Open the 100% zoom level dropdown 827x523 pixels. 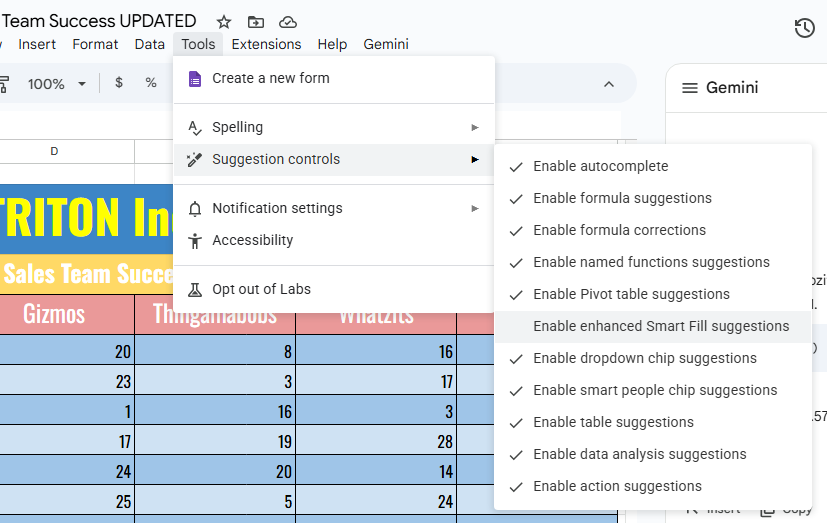tap(56, 84)
